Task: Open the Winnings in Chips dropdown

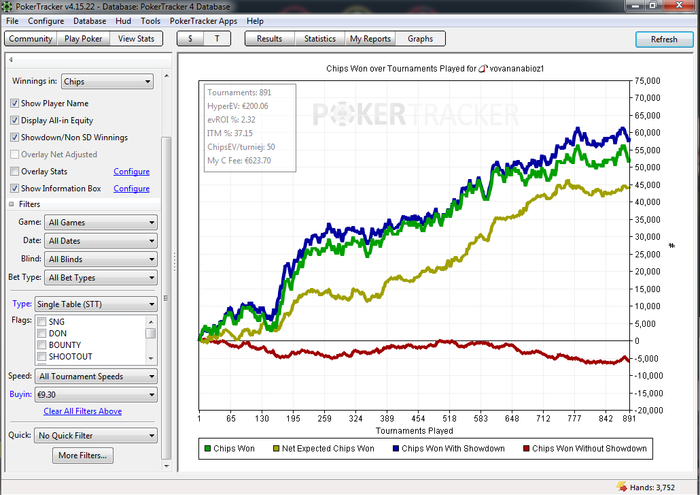Action: click(x=107, y=82)
